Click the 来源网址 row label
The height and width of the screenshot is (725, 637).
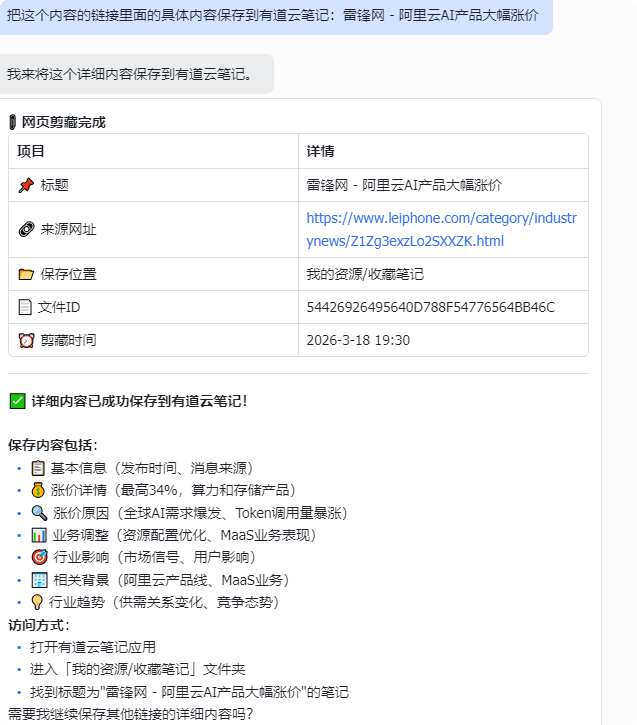(68, 229)
